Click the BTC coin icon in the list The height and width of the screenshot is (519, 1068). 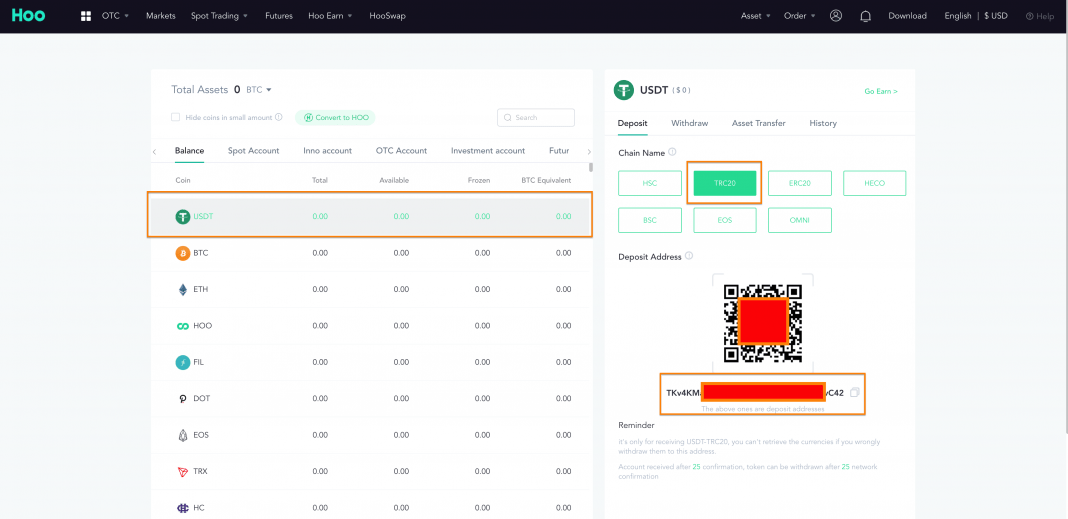183,253
